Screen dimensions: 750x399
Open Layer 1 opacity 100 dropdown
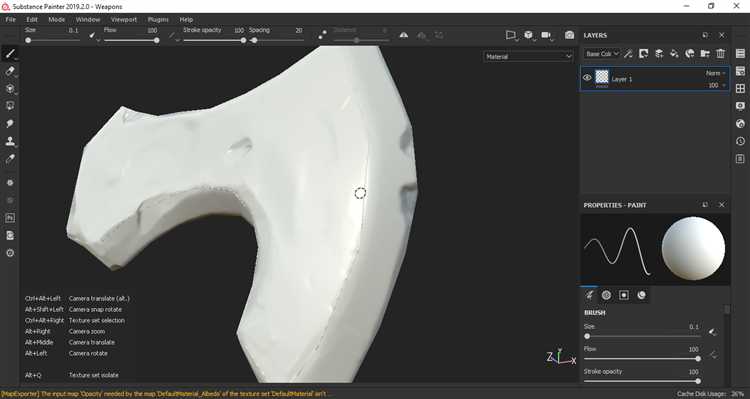coord(717,85)
